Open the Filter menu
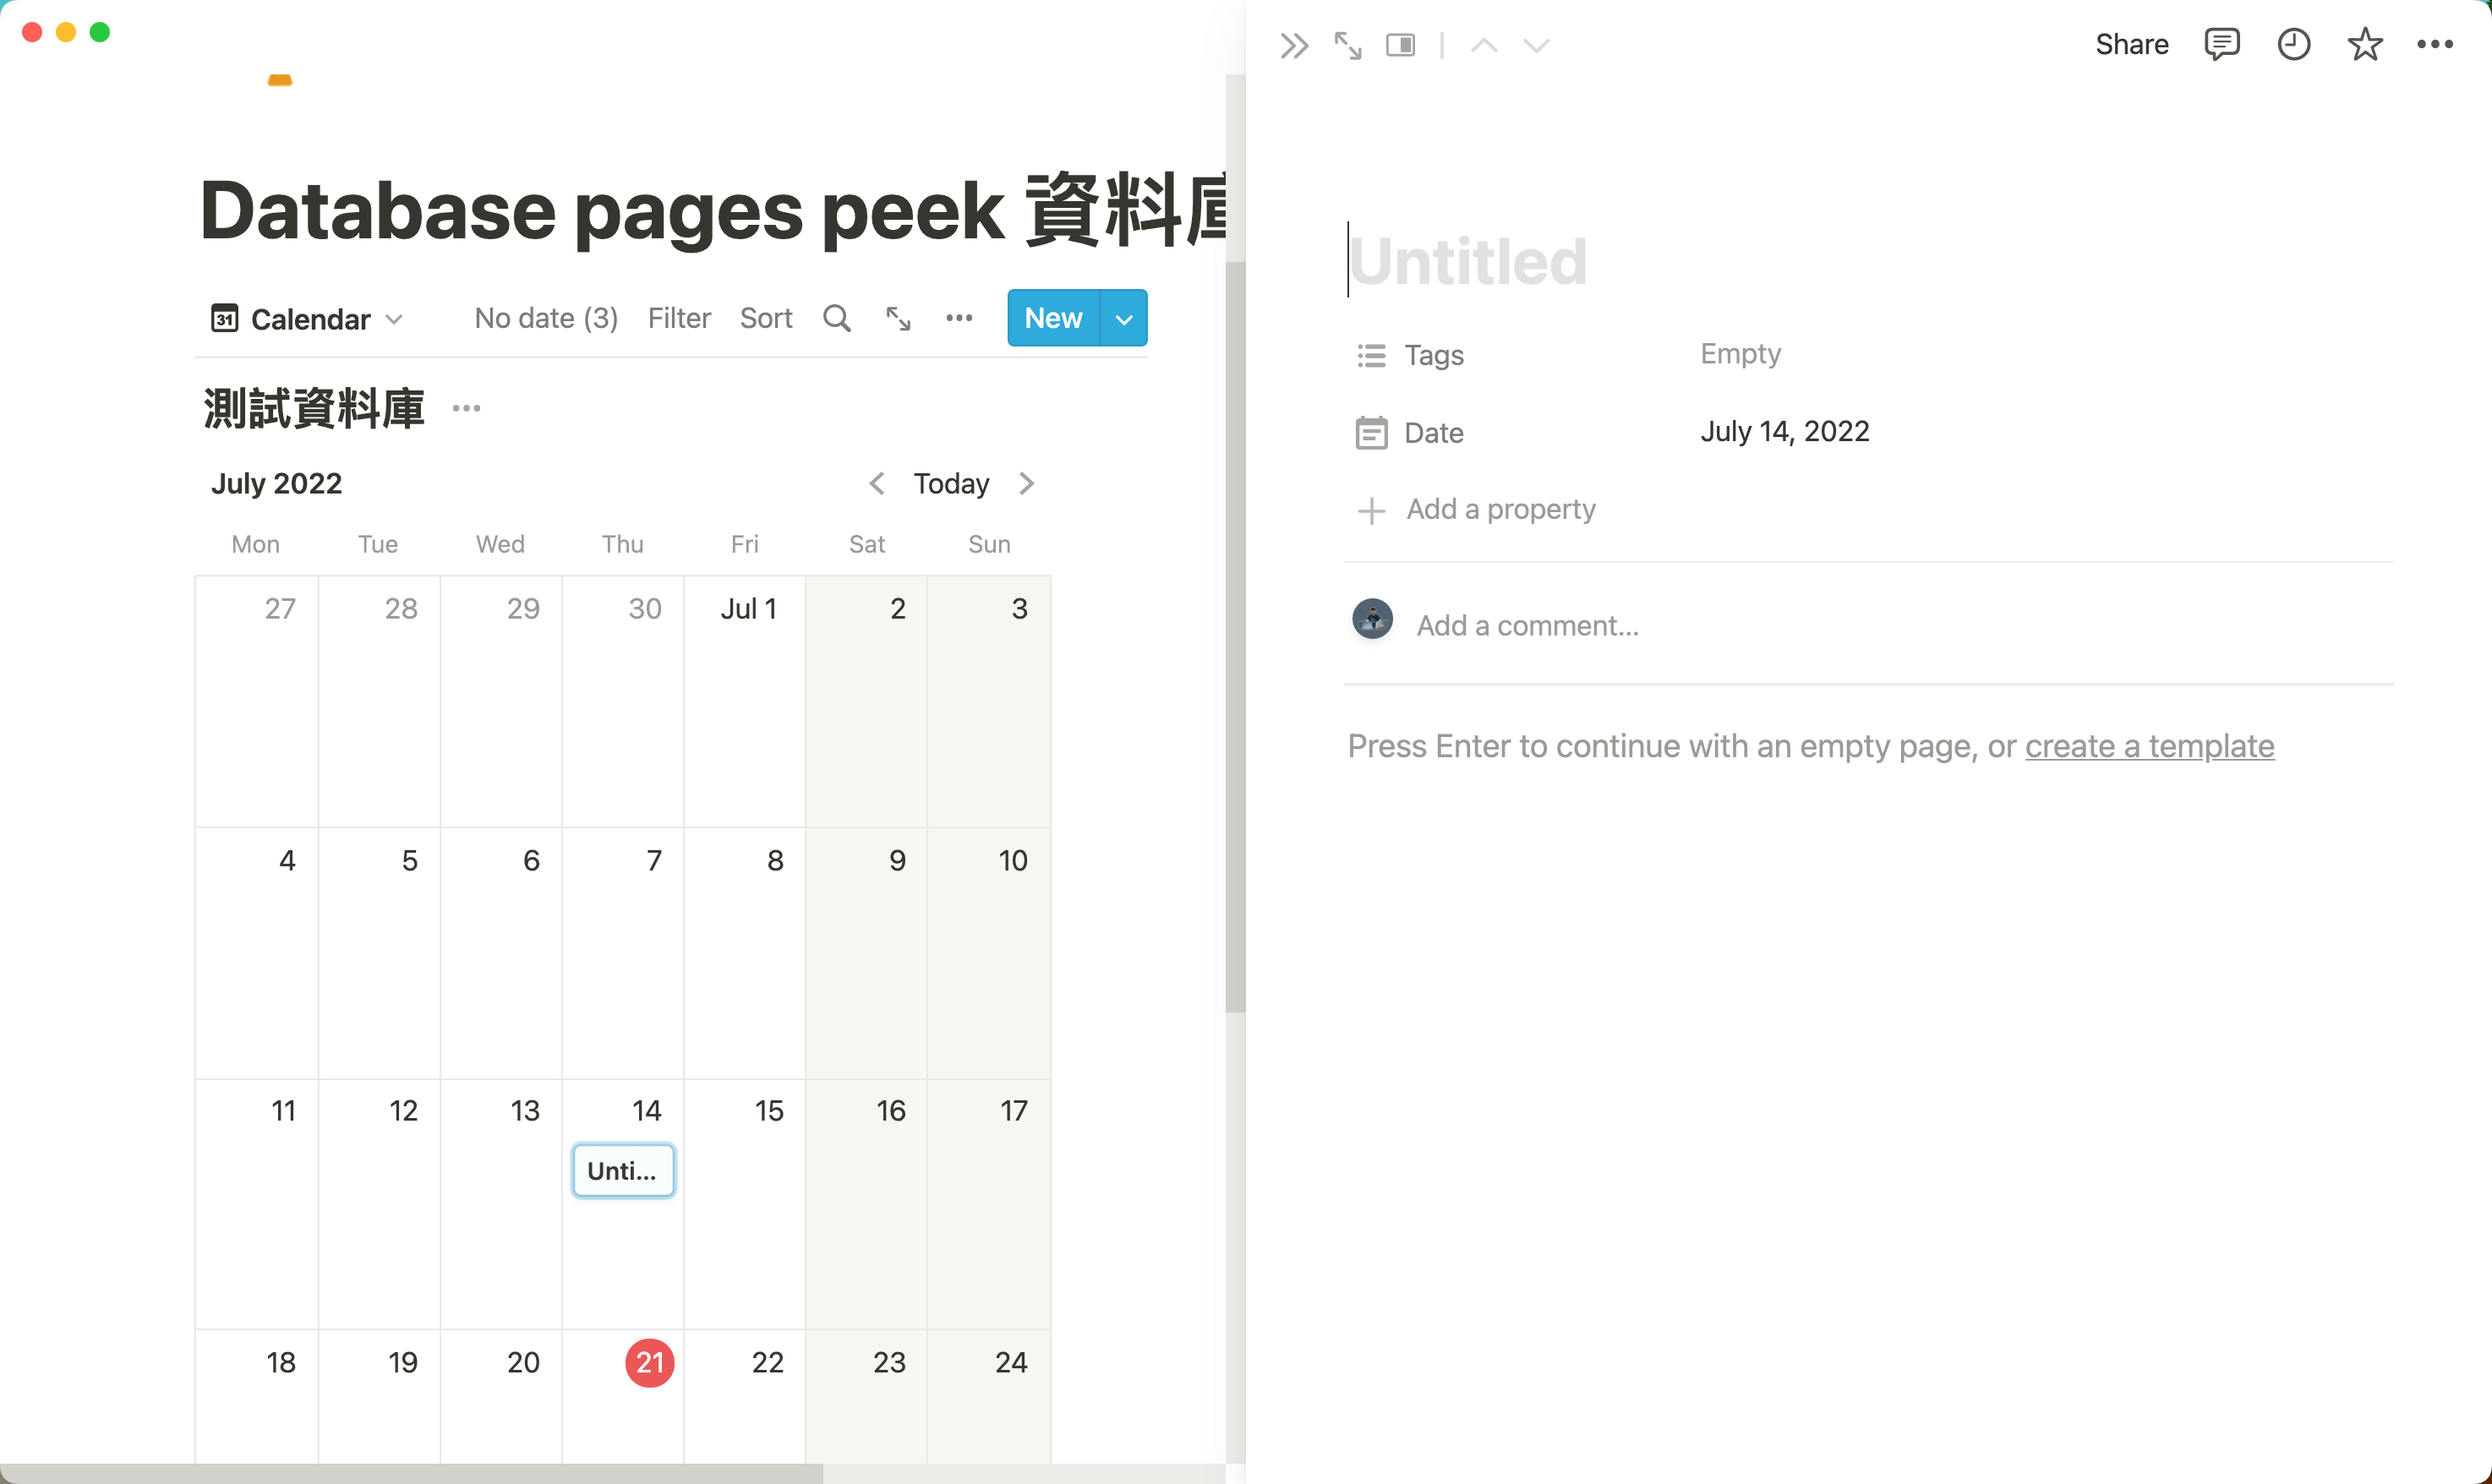2492x1484 pixels. pos(679,318)
